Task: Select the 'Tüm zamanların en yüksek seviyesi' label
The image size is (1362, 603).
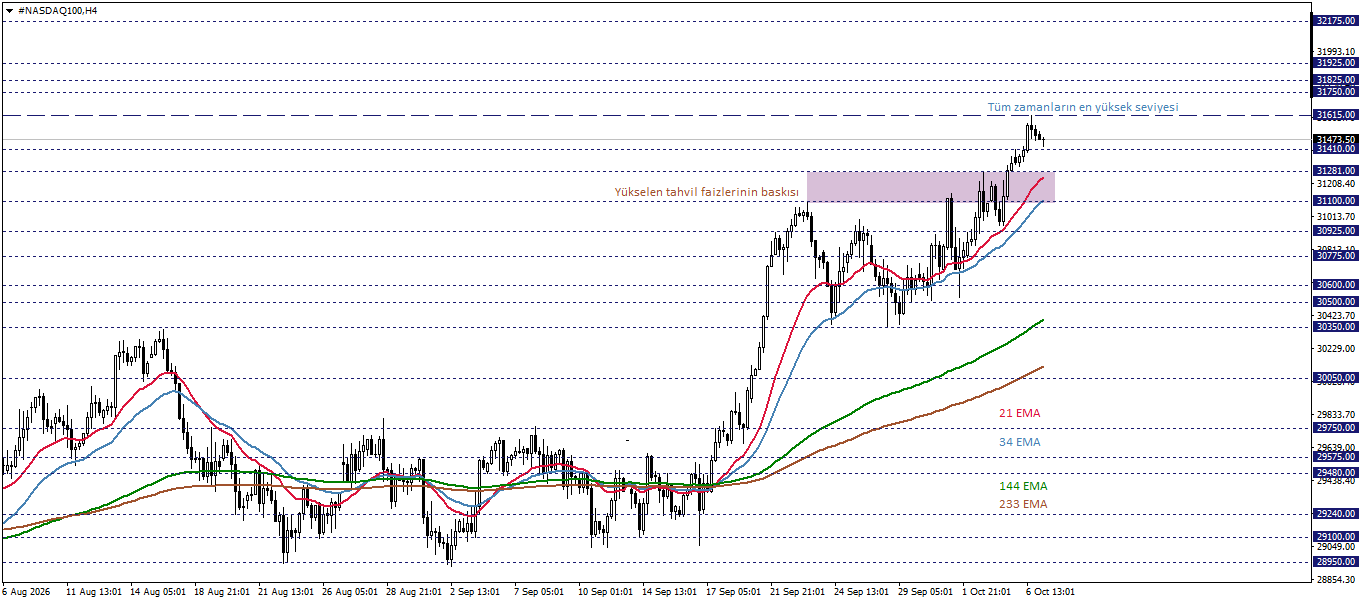Action: pos(1083,107)
